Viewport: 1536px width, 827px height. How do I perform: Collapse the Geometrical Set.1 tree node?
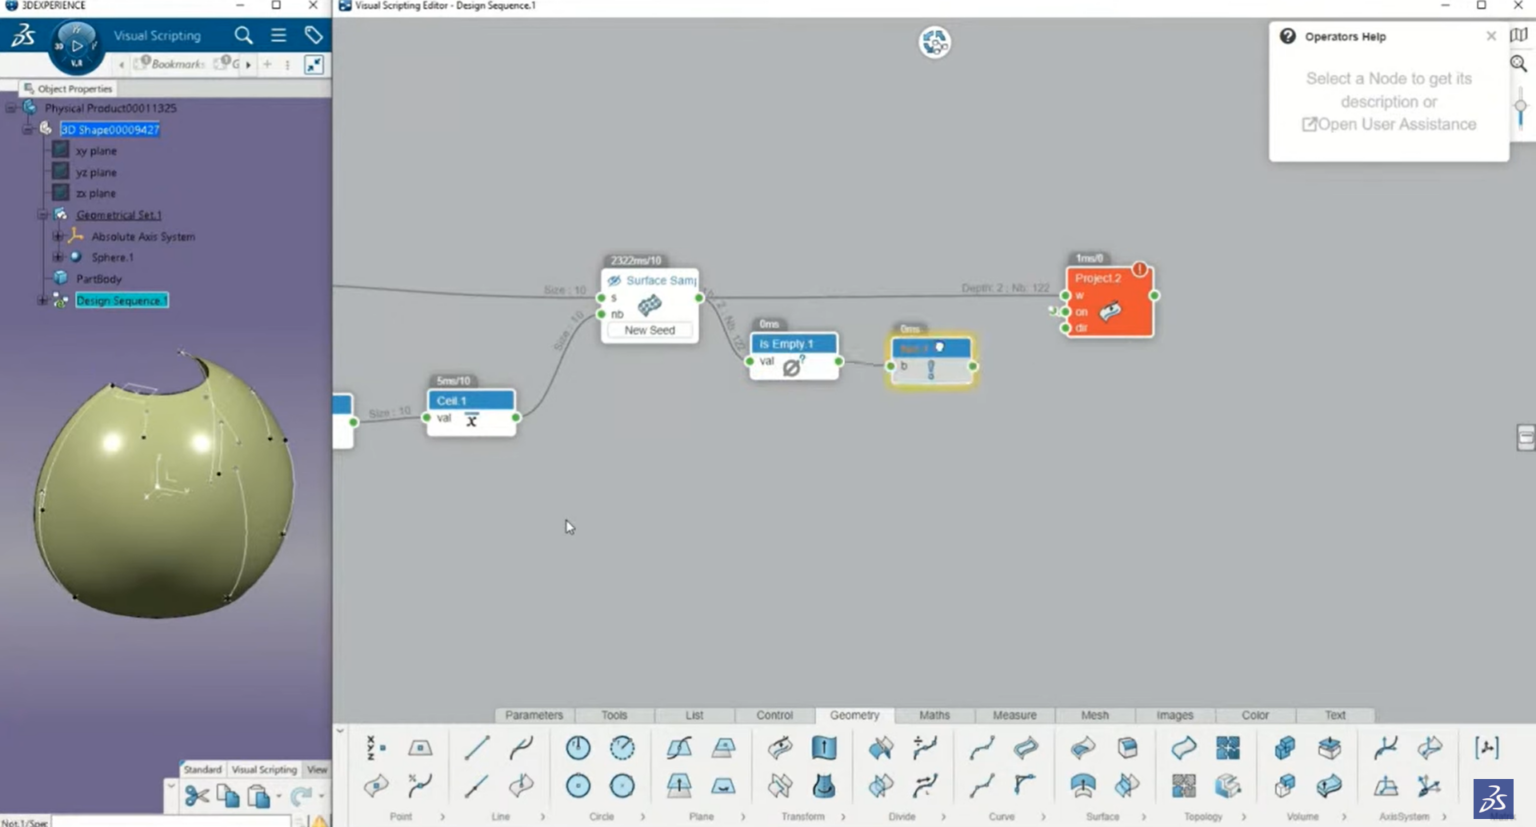42,215
